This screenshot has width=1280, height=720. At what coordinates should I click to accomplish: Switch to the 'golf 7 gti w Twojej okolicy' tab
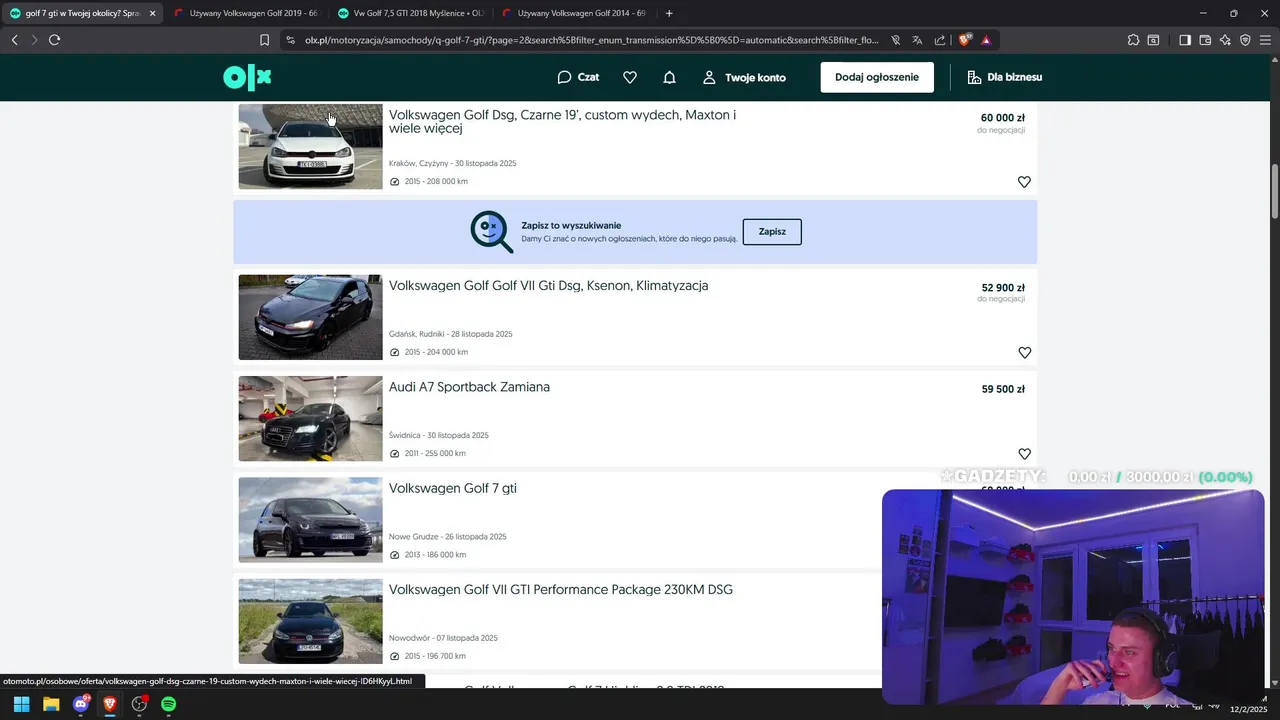click(x=80, y=13)
